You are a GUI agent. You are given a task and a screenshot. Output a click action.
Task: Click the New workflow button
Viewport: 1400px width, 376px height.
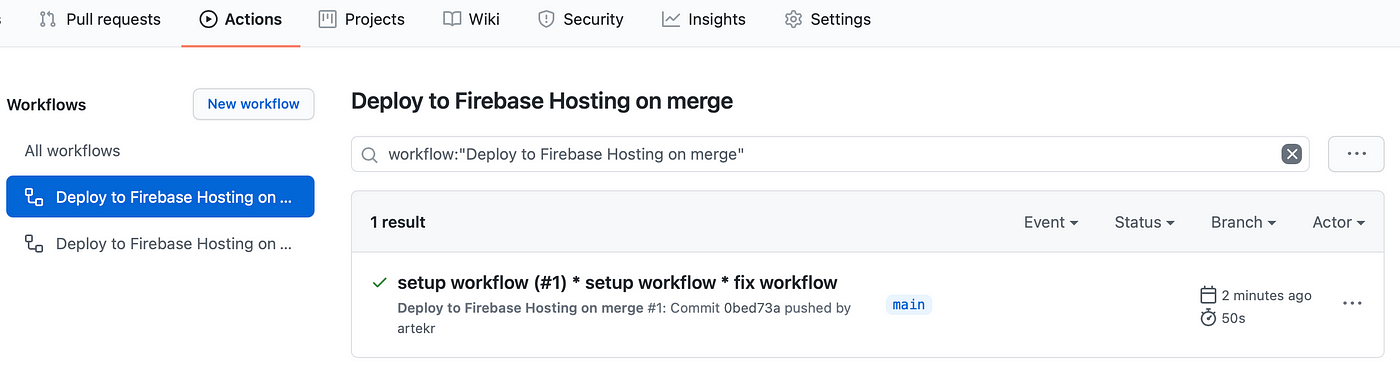click(253, 104)
